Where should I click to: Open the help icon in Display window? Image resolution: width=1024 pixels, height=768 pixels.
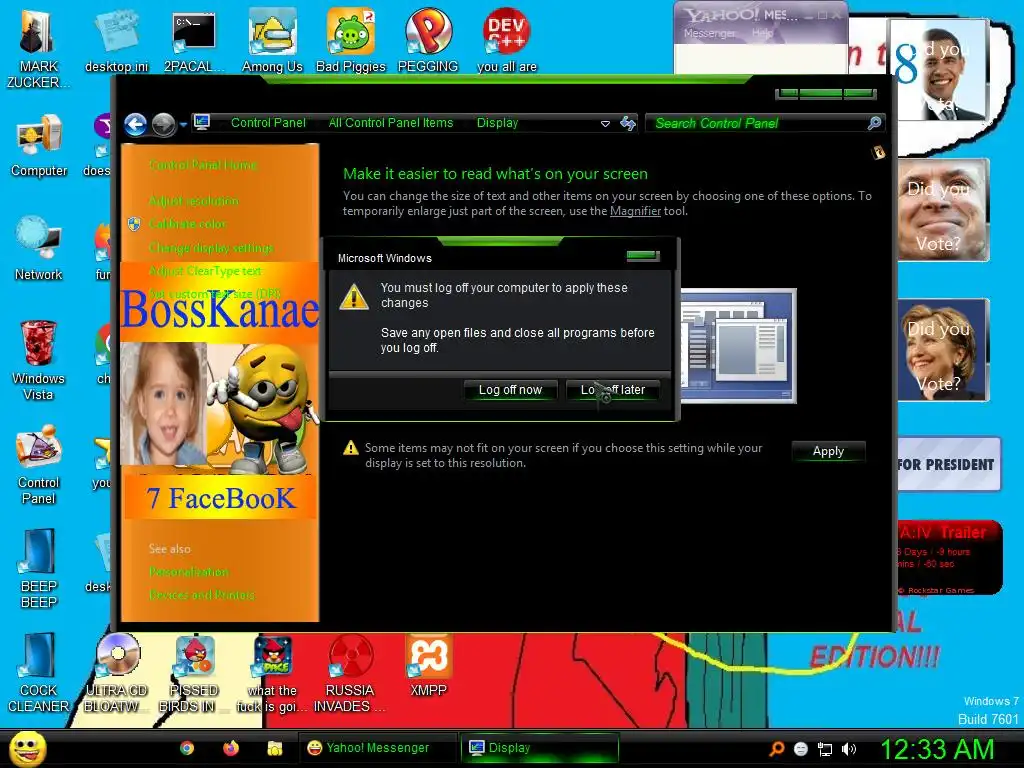(x=879, y=153)
